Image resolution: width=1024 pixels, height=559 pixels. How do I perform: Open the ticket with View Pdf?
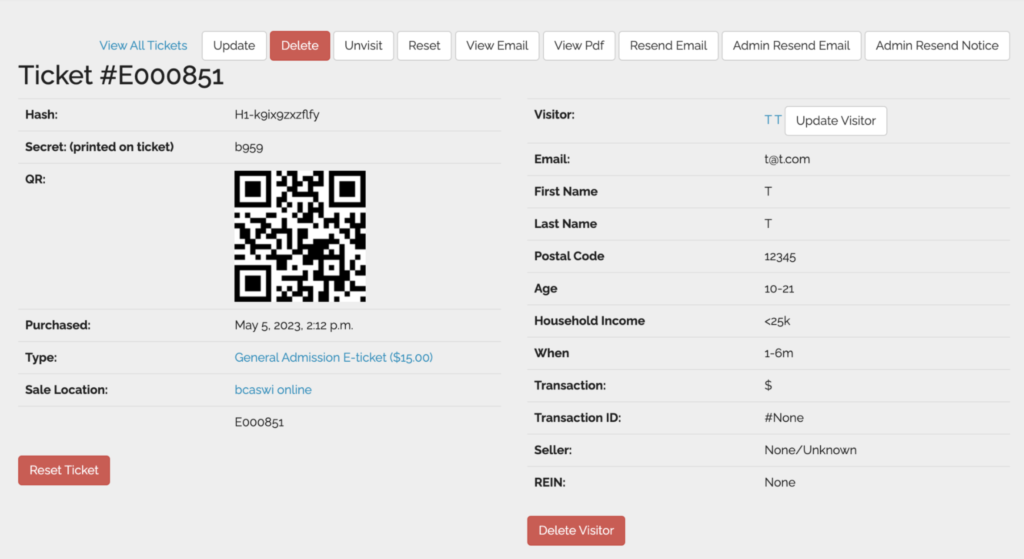pyautogui.click(x=579, y=46)
